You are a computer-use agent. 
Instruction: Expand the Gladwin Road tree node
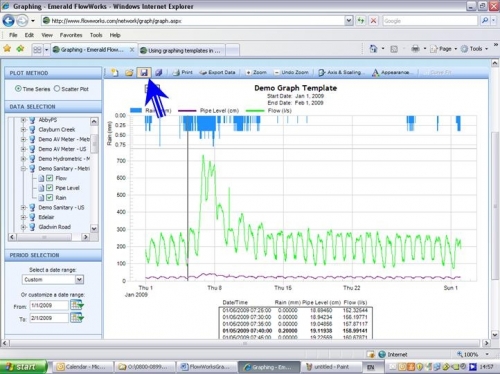(23, 227)
